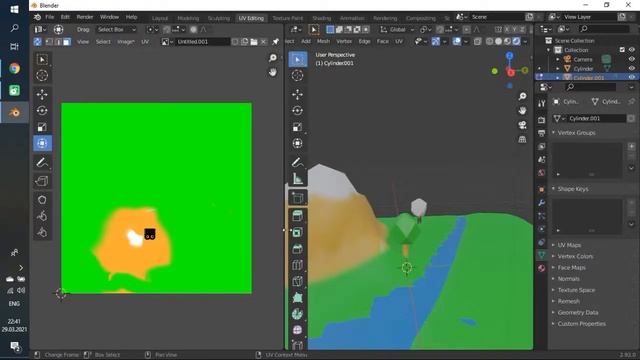
Task: Select the Spin tool
Action: tap(298, 314)
